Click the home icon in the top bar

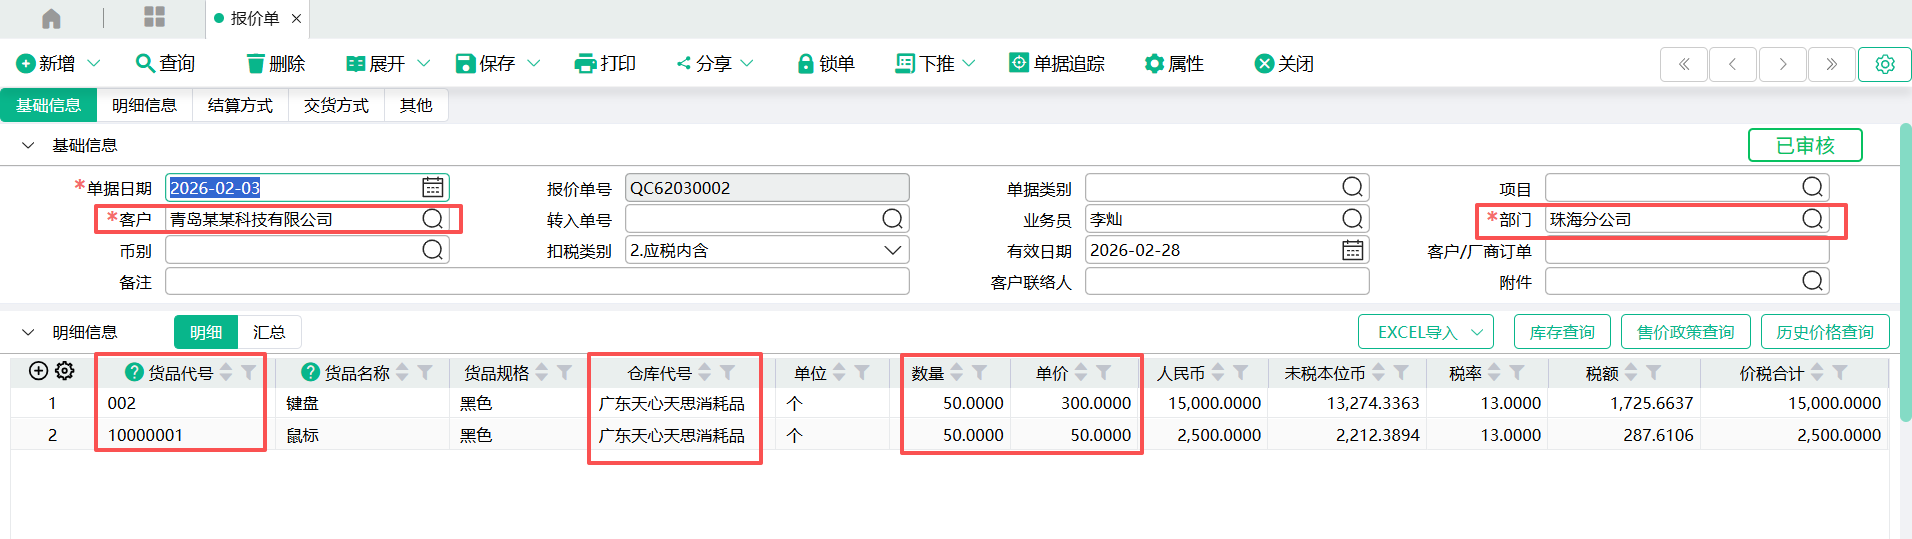tap(51, 18)
